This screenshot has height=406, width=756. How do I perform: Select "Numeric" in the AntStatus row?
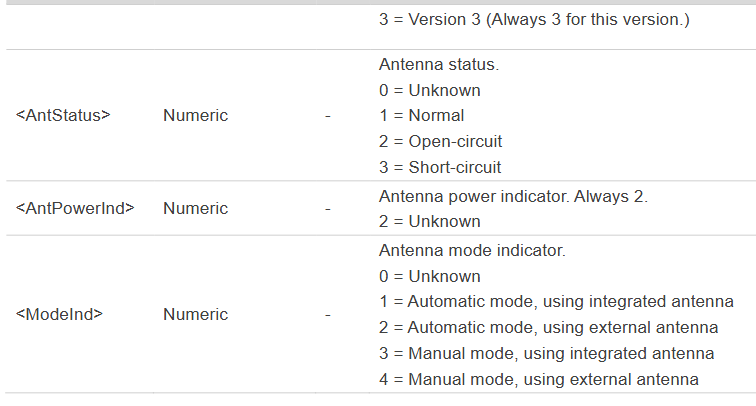pos(195,115)
